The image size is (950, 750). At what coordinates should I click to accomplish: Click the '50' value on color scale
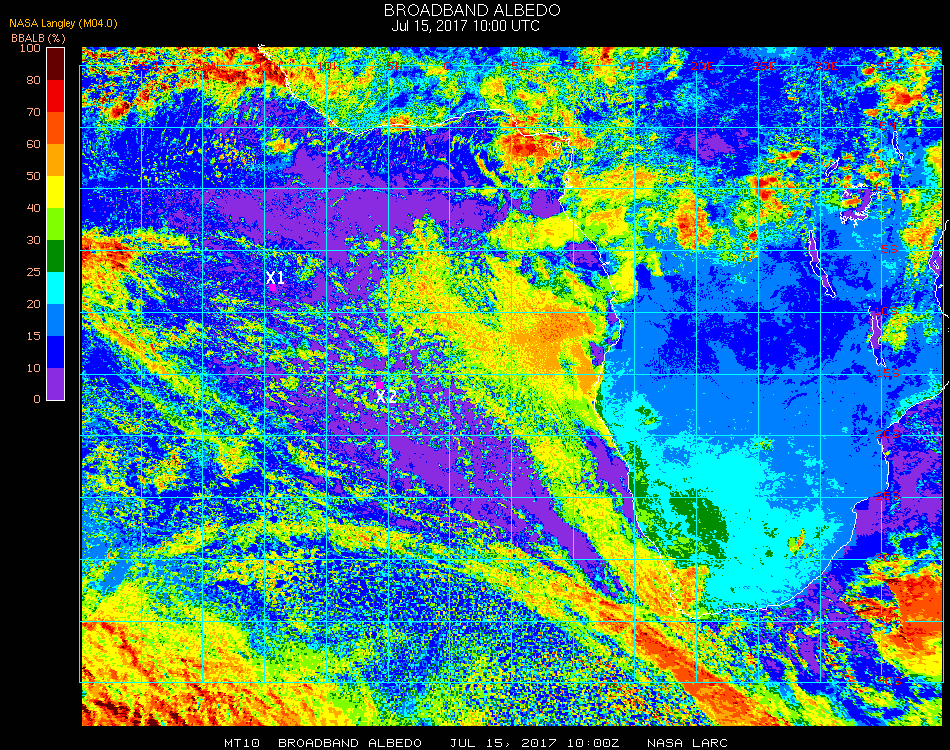click(x=33, y=176)
